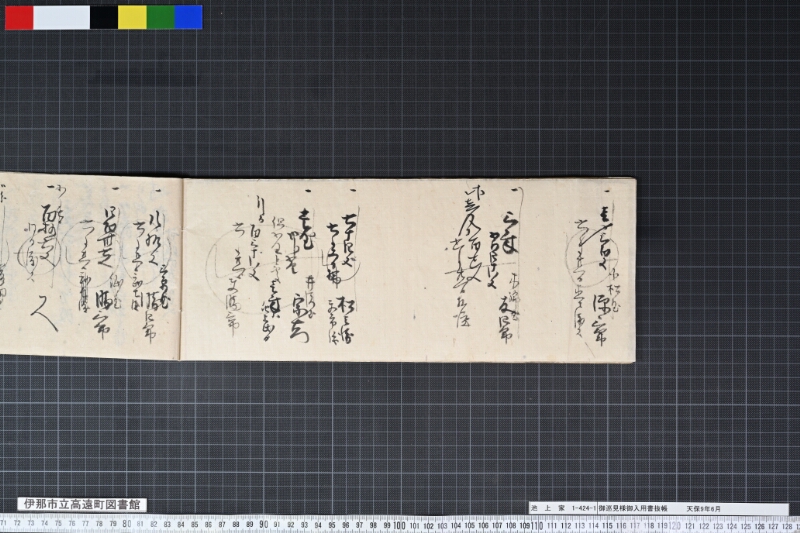Viewport: 800px width, 533px height.
Task: Click the 80 mark on the ruler
Action: [127, 524]
